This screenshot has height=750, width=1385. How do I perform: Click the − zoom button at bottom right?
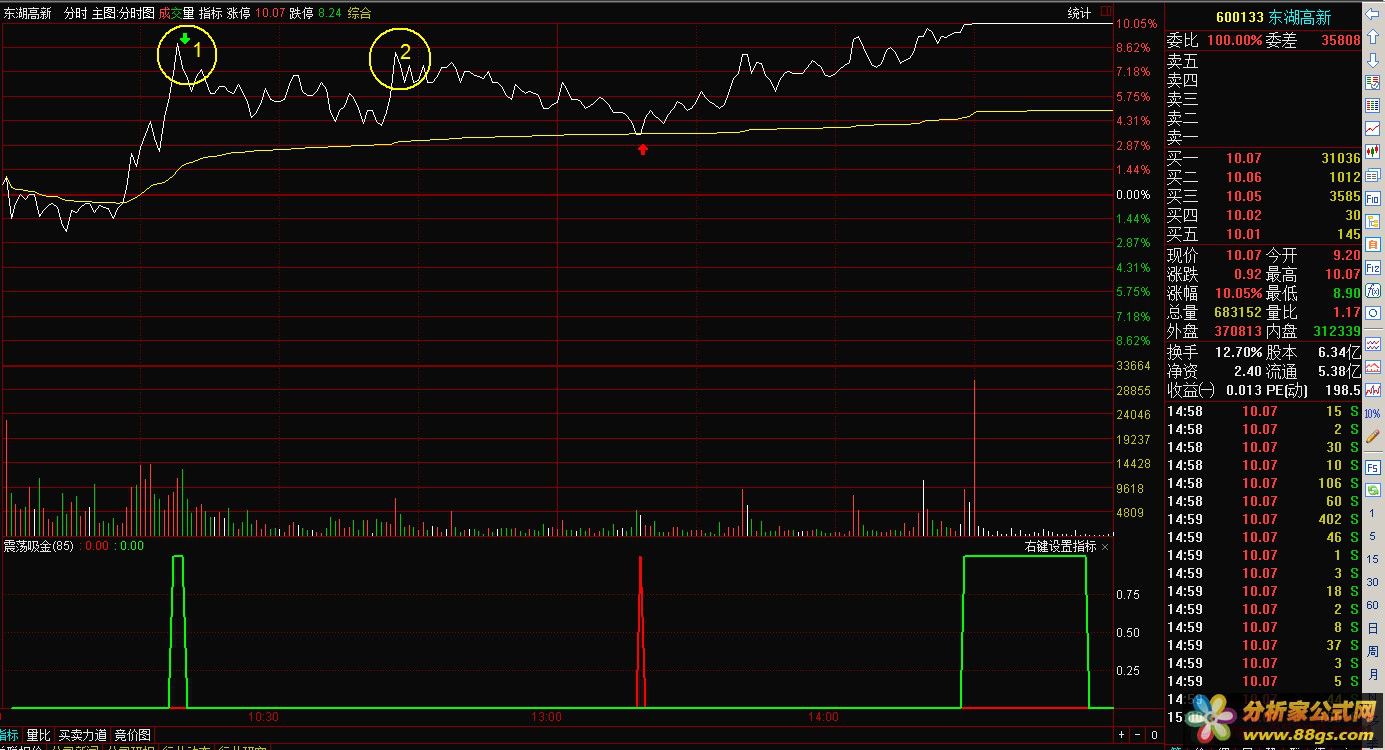1138,735
